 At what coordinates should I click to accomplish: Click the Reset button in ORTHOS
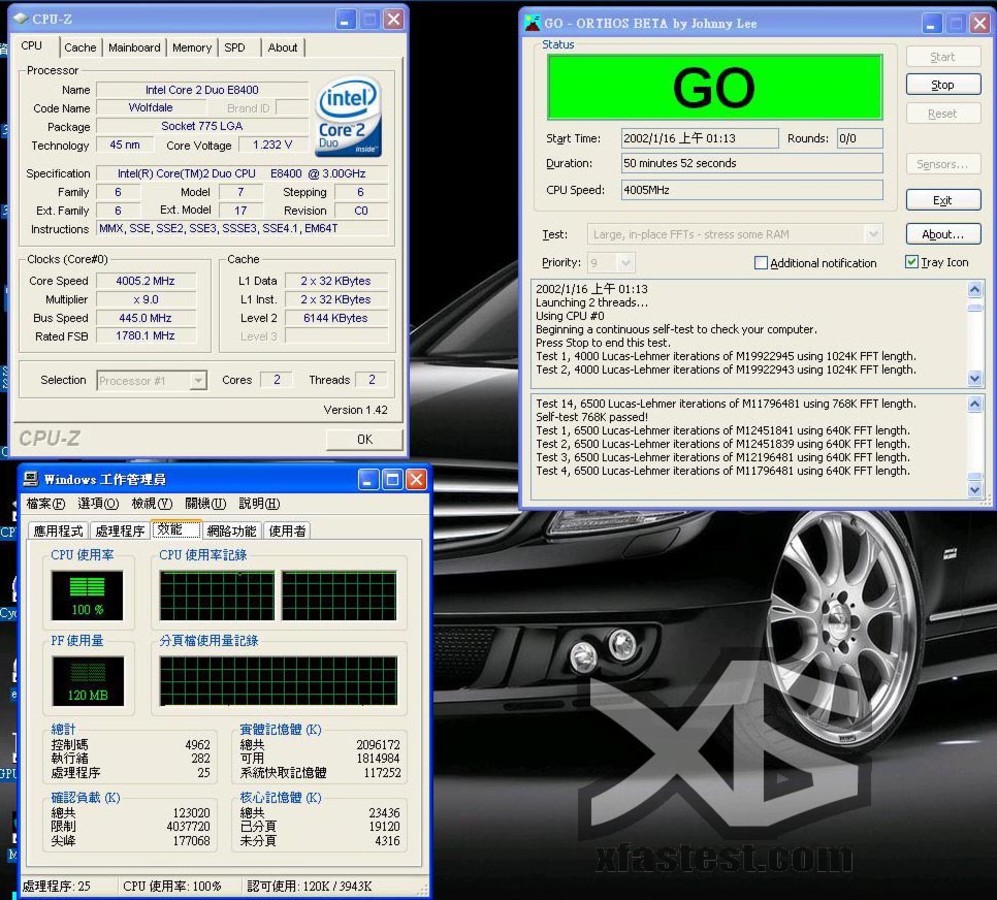943,114
